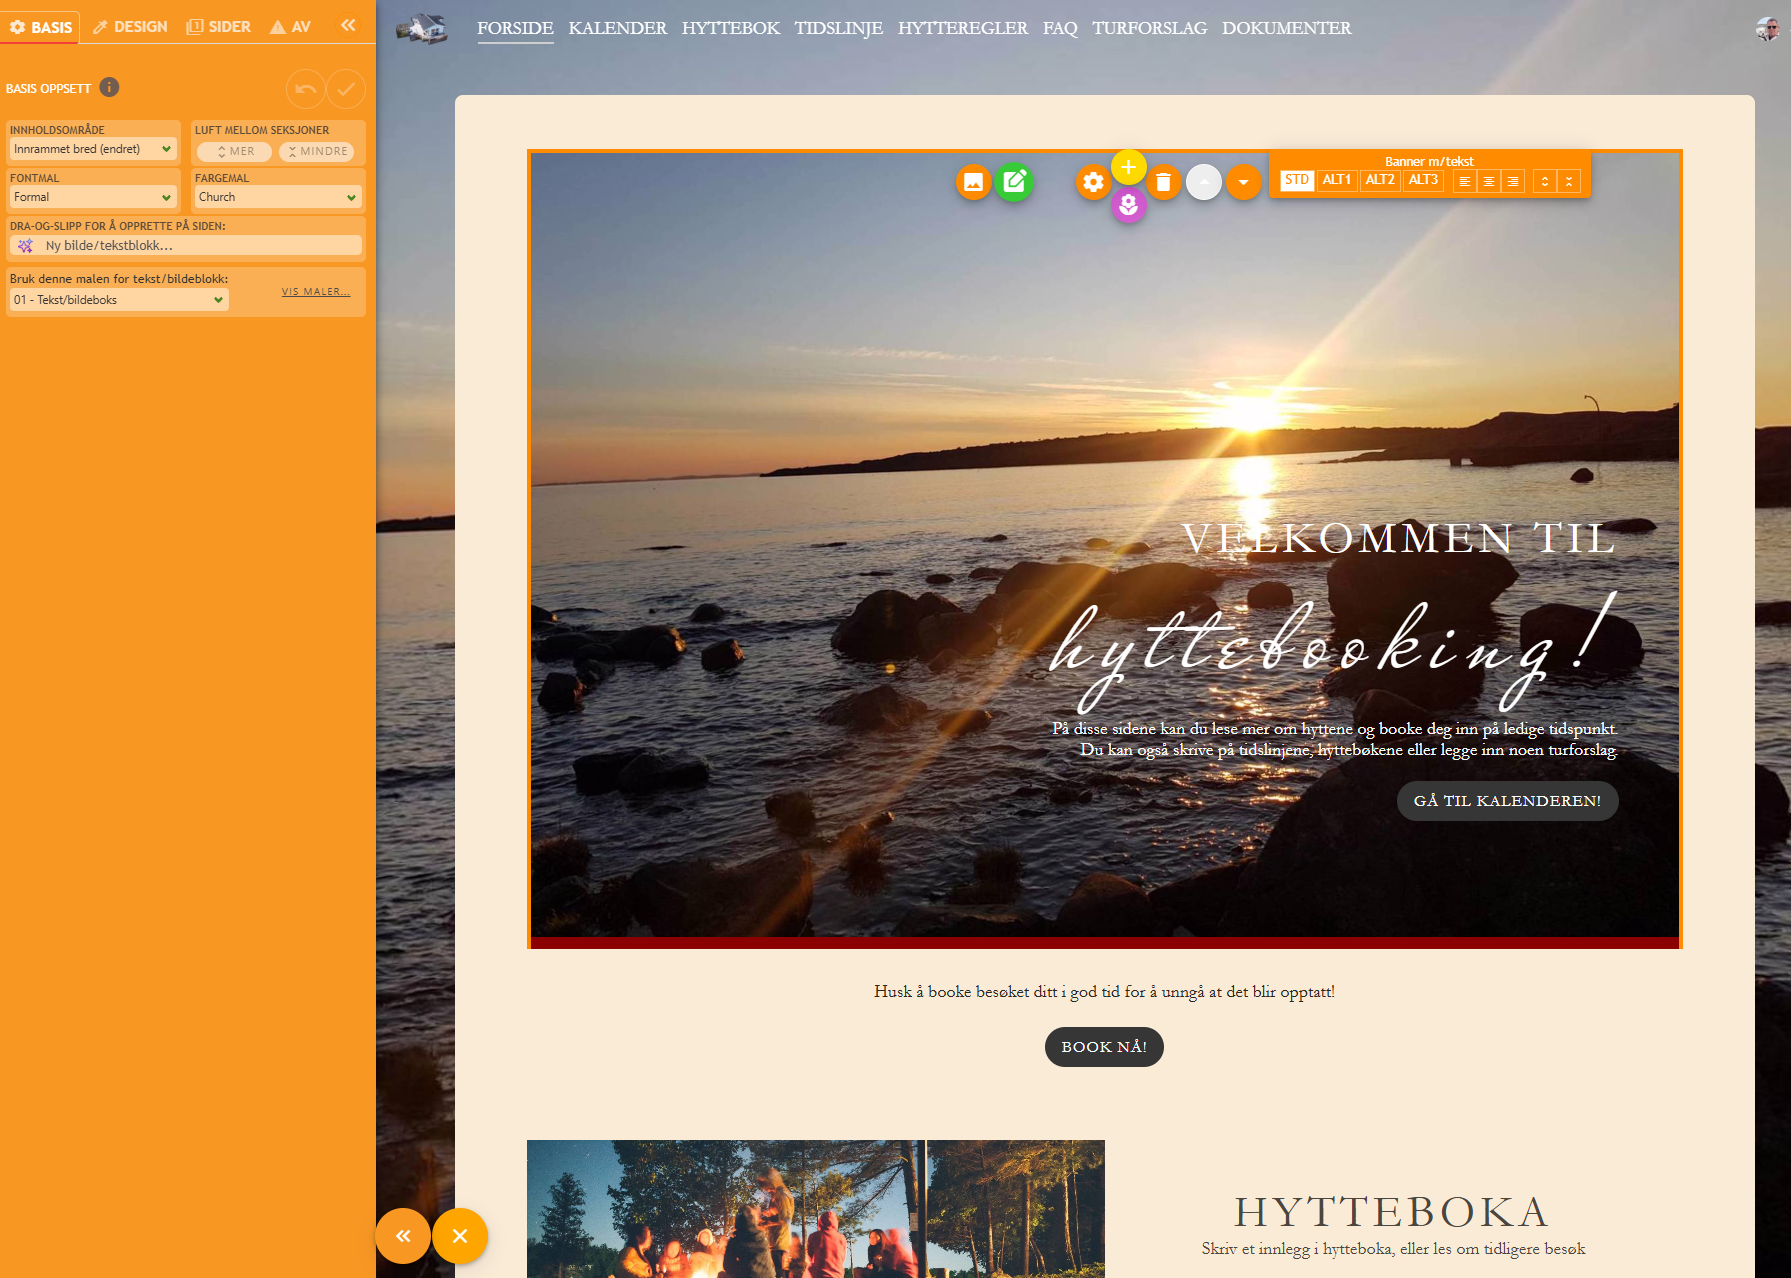Open banner settings with the gear icon
The width and height of the screenshot is (1791, 1278).
point(1093,182)
